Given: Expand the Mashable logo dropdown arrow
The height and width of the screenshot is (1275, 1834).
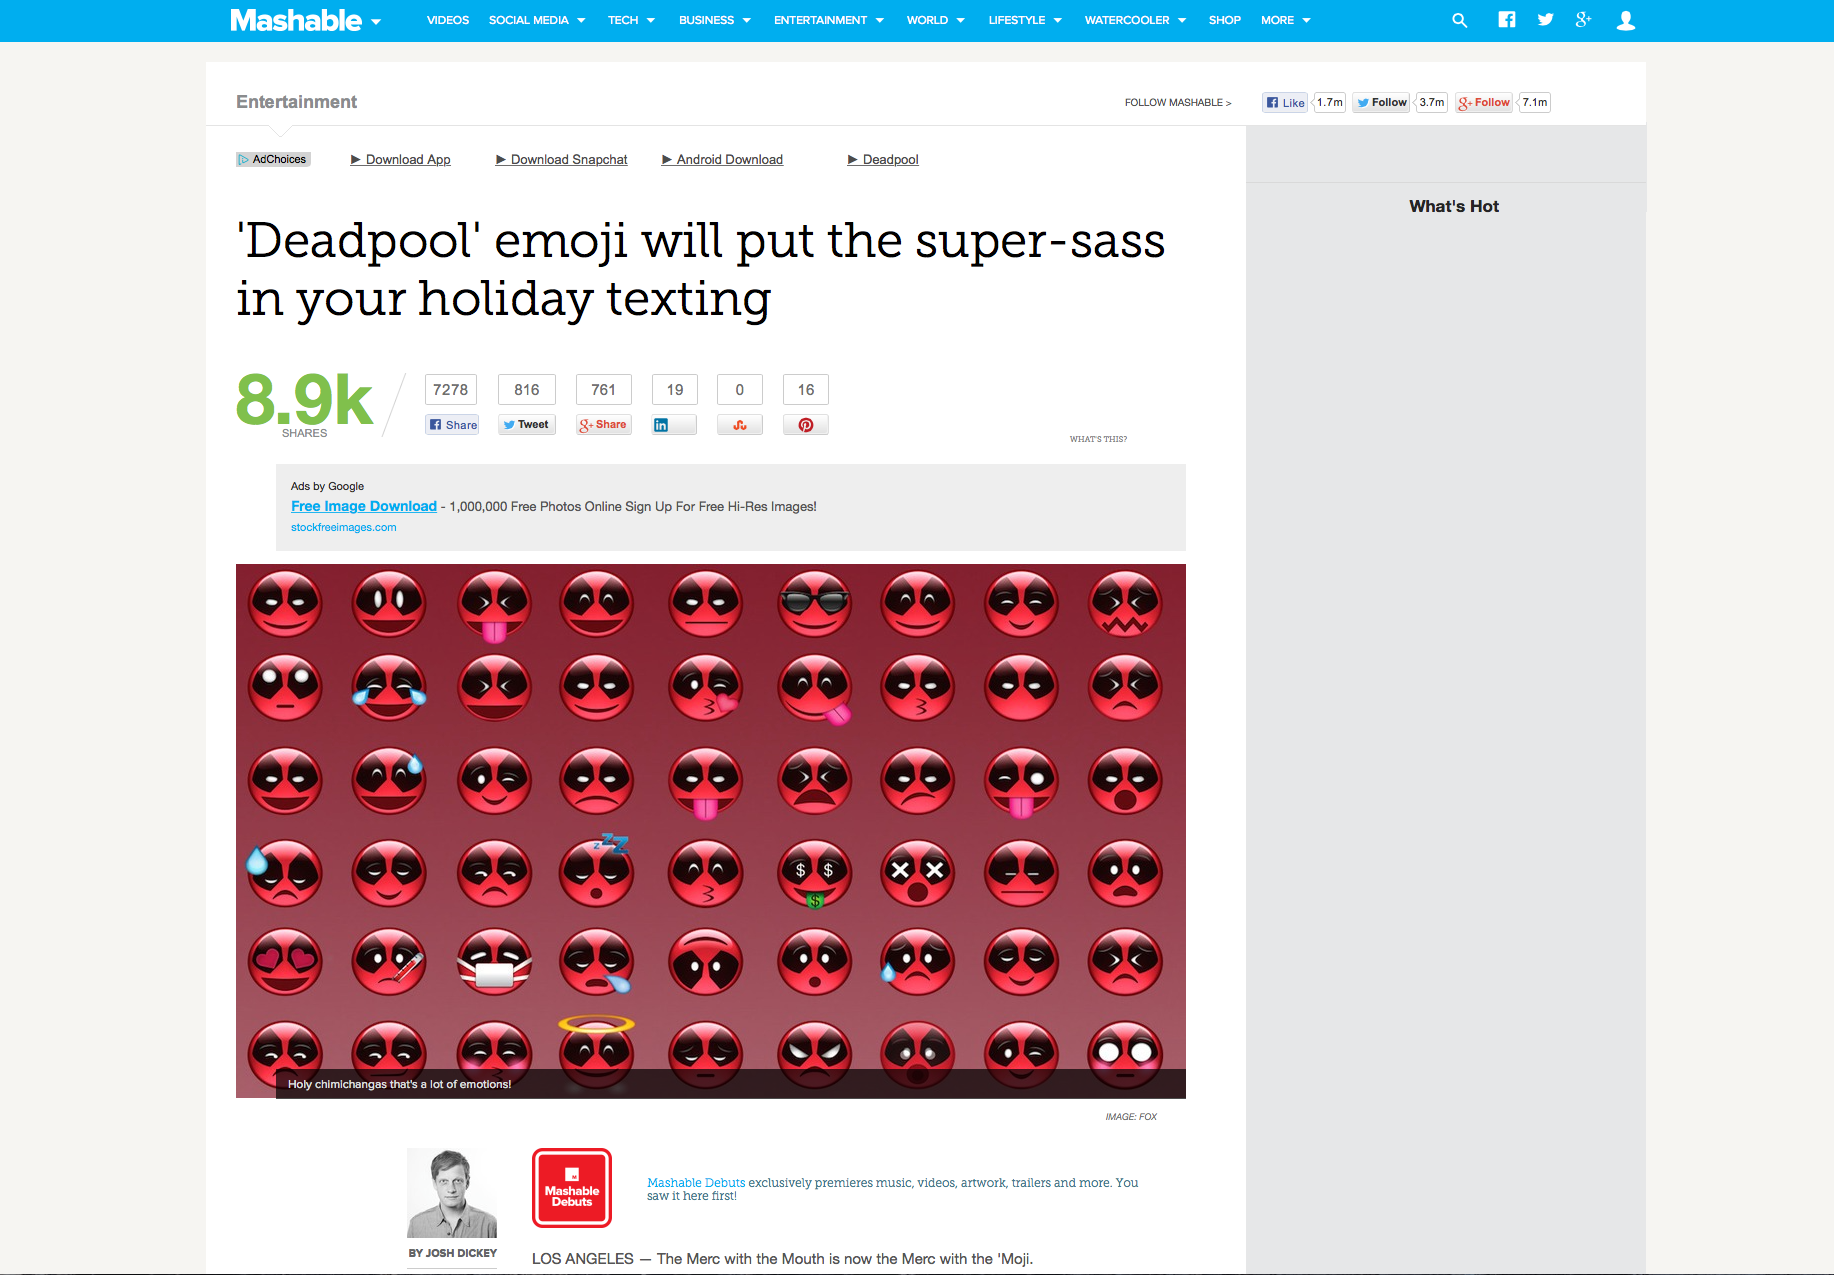Looking at the screenshot, I should 376,22.
